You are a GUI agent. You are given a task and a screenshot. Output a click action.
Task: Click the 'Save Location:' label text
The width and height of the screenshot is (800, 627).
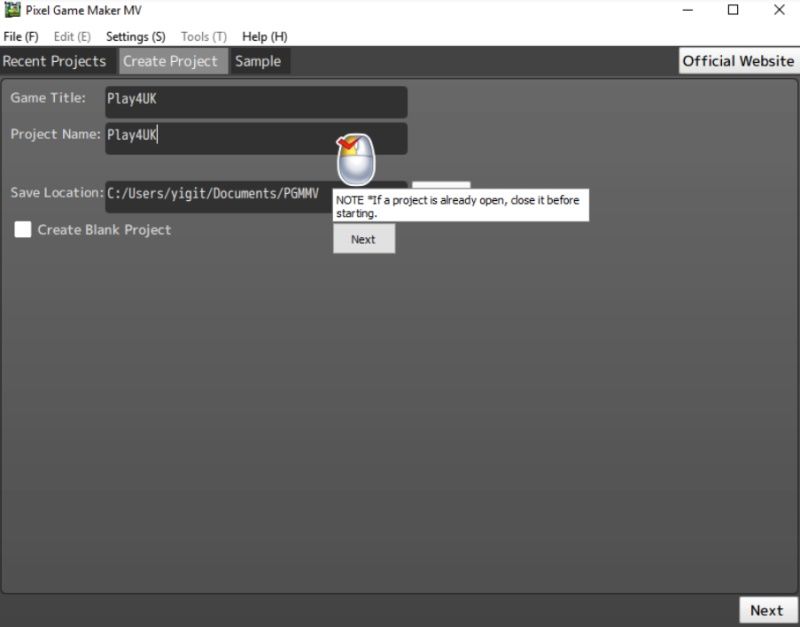click(x=57, y=193)
